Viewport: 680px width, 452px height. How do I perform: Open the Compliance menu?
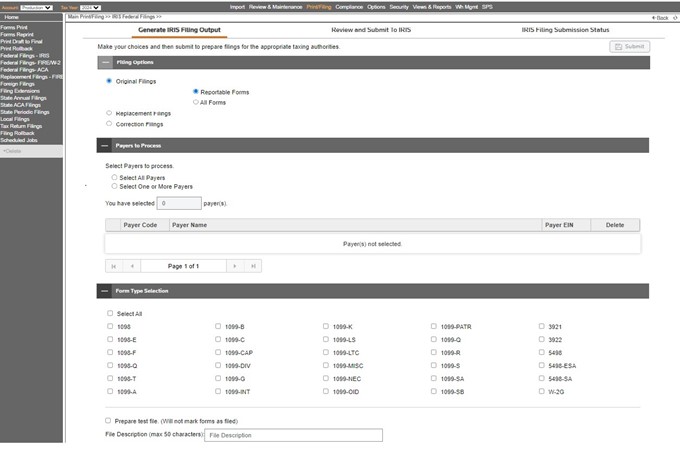(349, 7)
